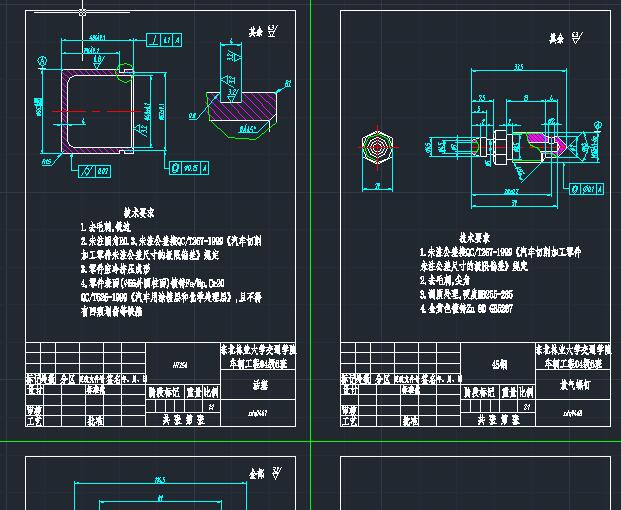The image size is (621, 510).
Task: Select the coaxiality tolerance frame beside piston view
Action: (189, 168)
